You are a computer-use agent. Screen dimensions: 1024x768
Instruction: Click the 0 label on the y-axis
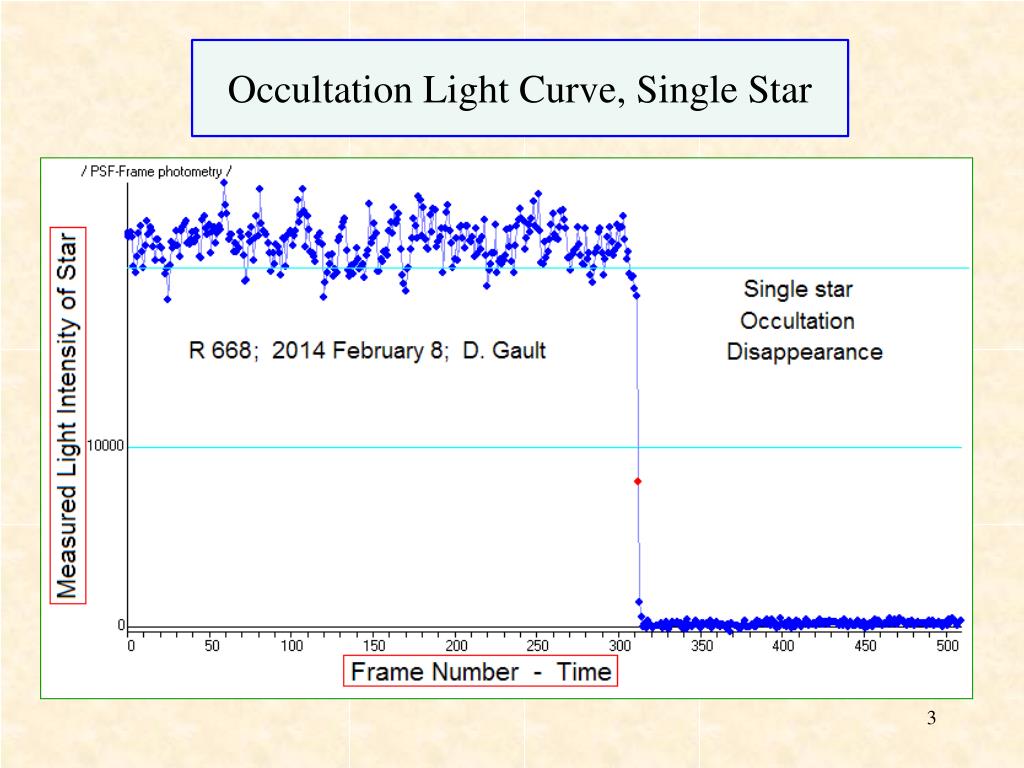point(121,625)
